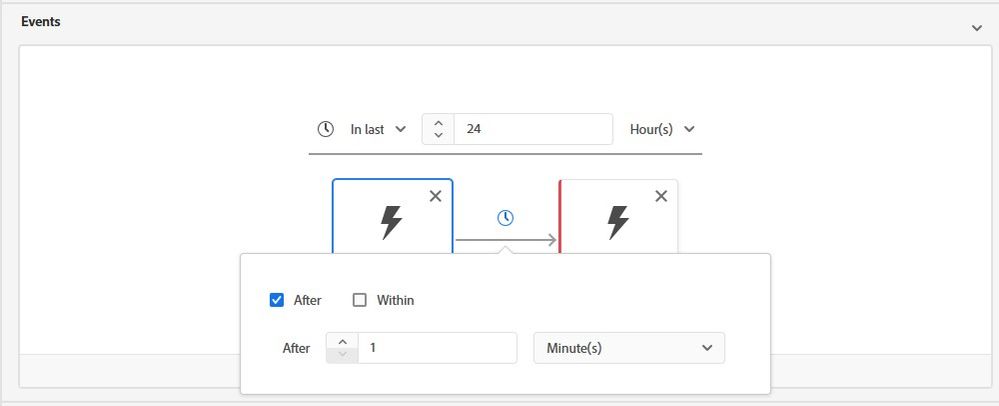
Task: Collapse the Events panel chevron
Action: pos(977,28)
